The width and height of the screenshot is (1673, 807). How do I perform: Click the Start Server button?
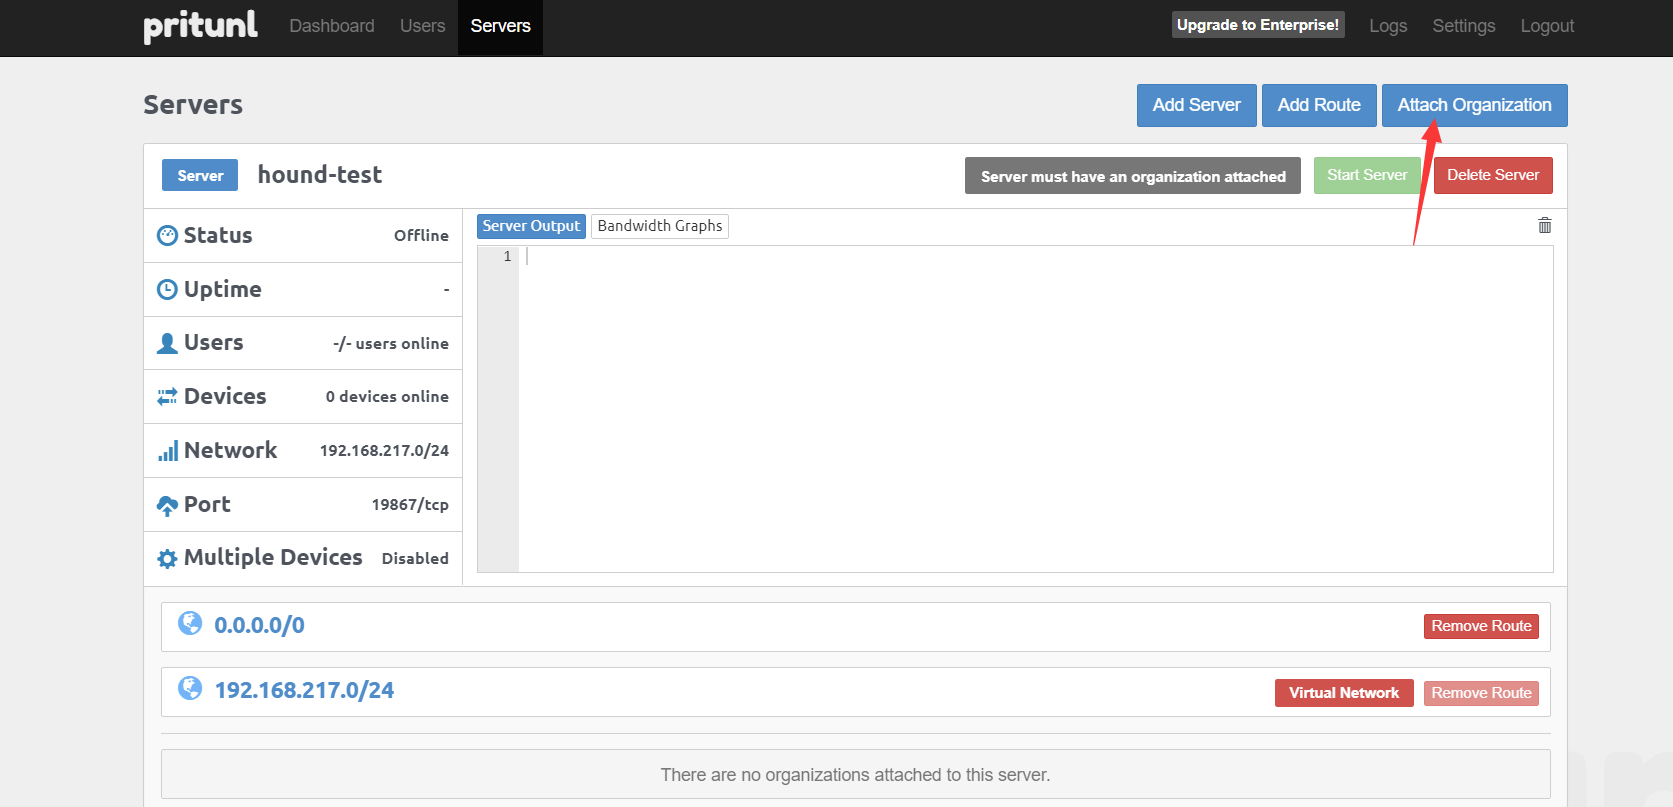coord(1367,175)
